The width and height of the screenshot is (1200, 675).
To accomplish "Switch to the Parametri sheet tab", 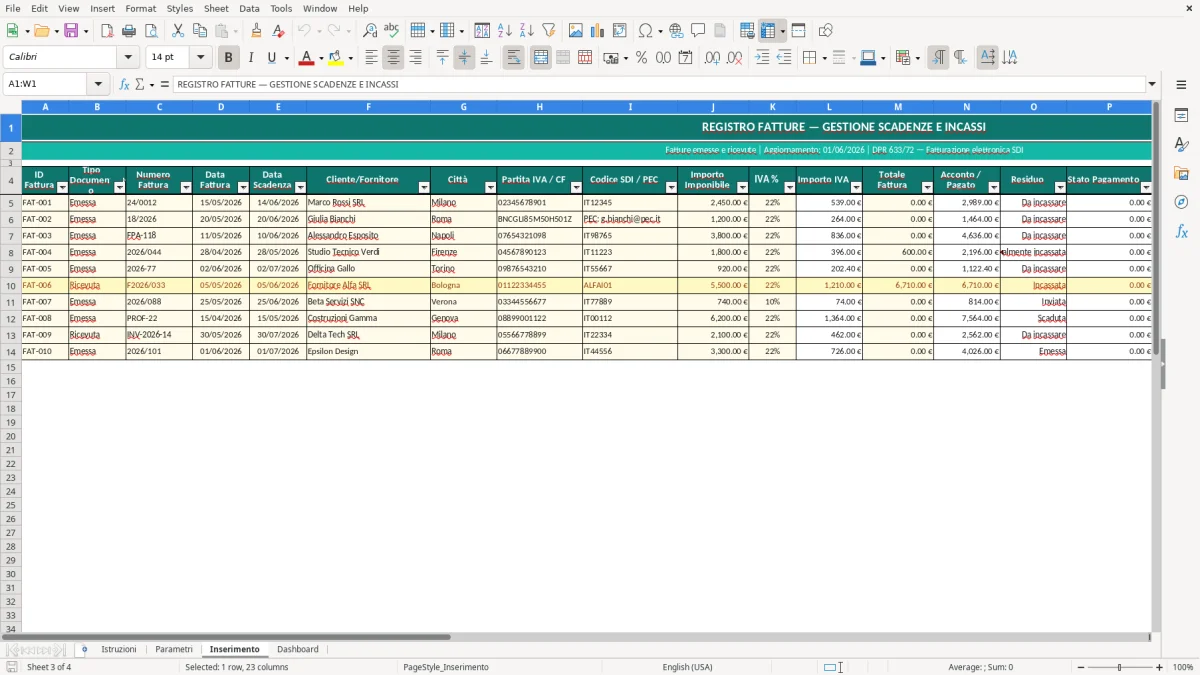I will click(174, 649).
